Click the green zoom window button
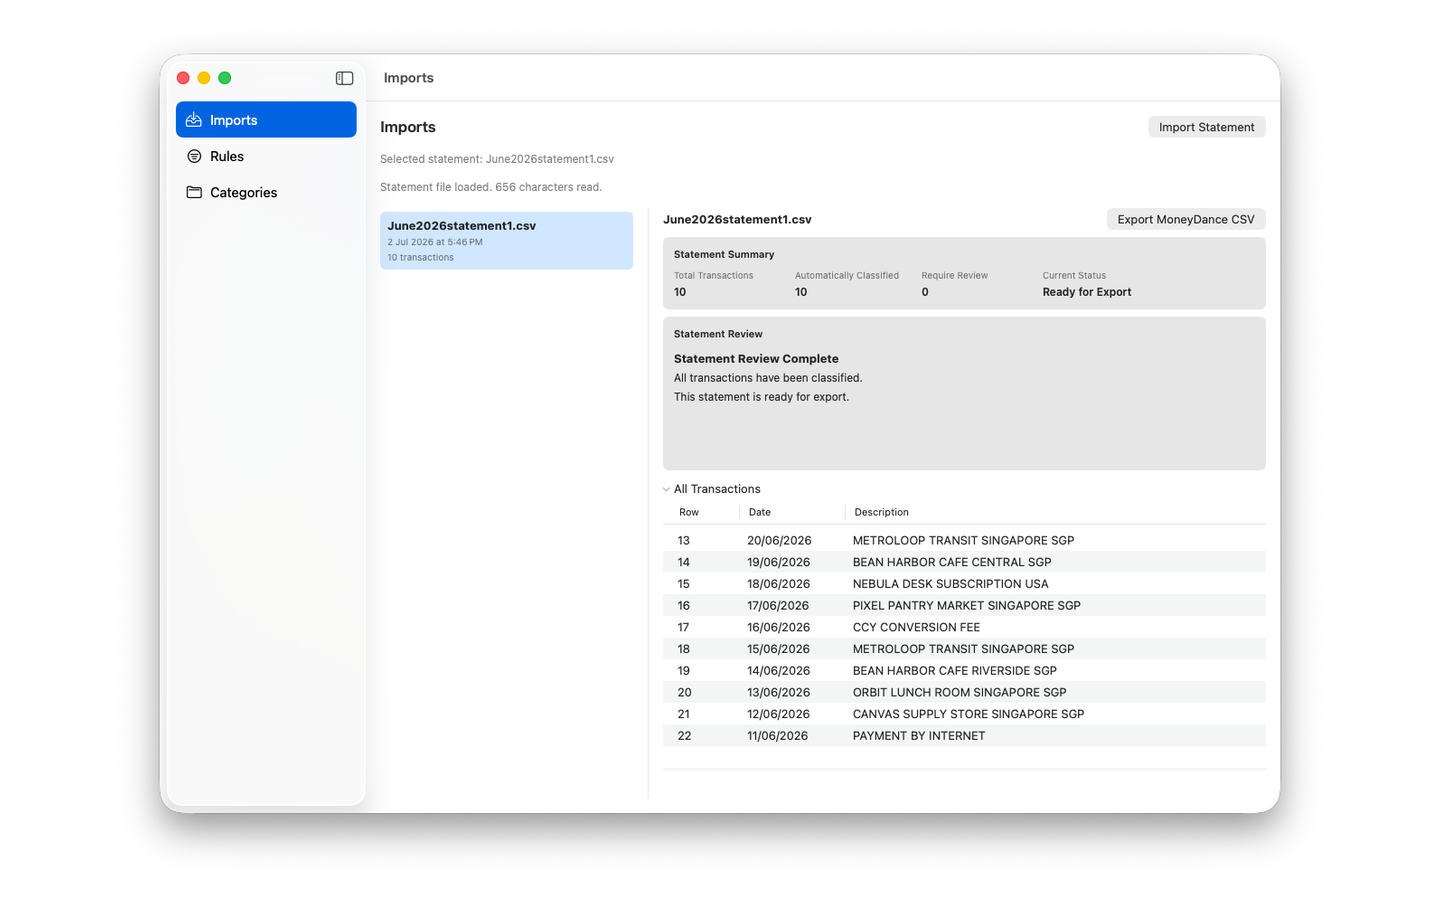1440x900 pixels. click(x=225, y=78)
